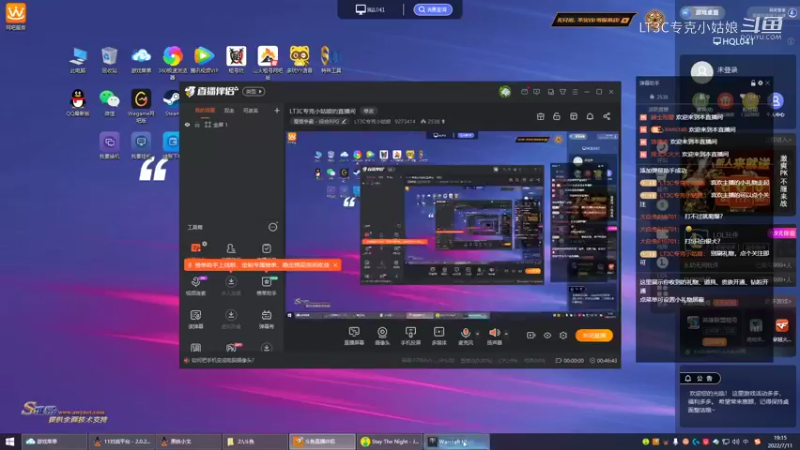This screenshot has width=800, height=450.
Task: Add a new scene with the plus icon
Action: coord(277,110)
